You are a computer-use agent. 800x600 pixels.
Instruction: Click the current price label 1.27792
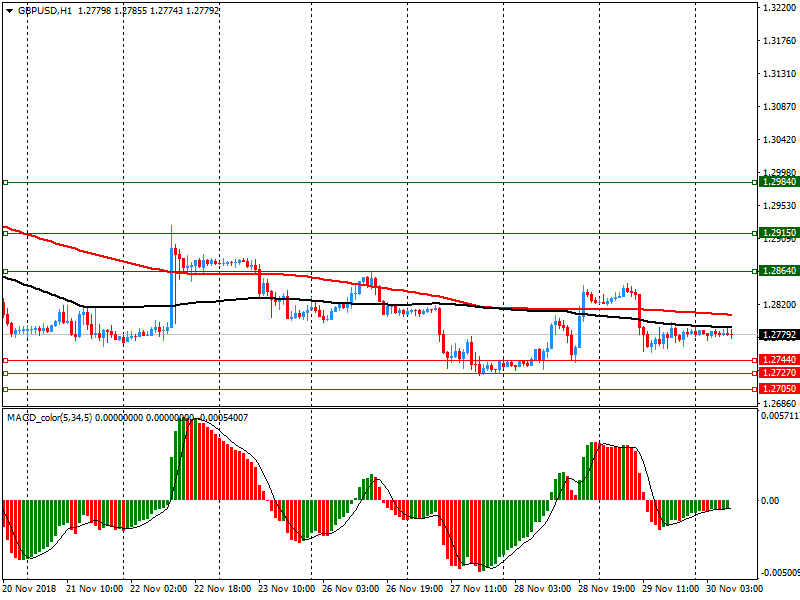778,336
